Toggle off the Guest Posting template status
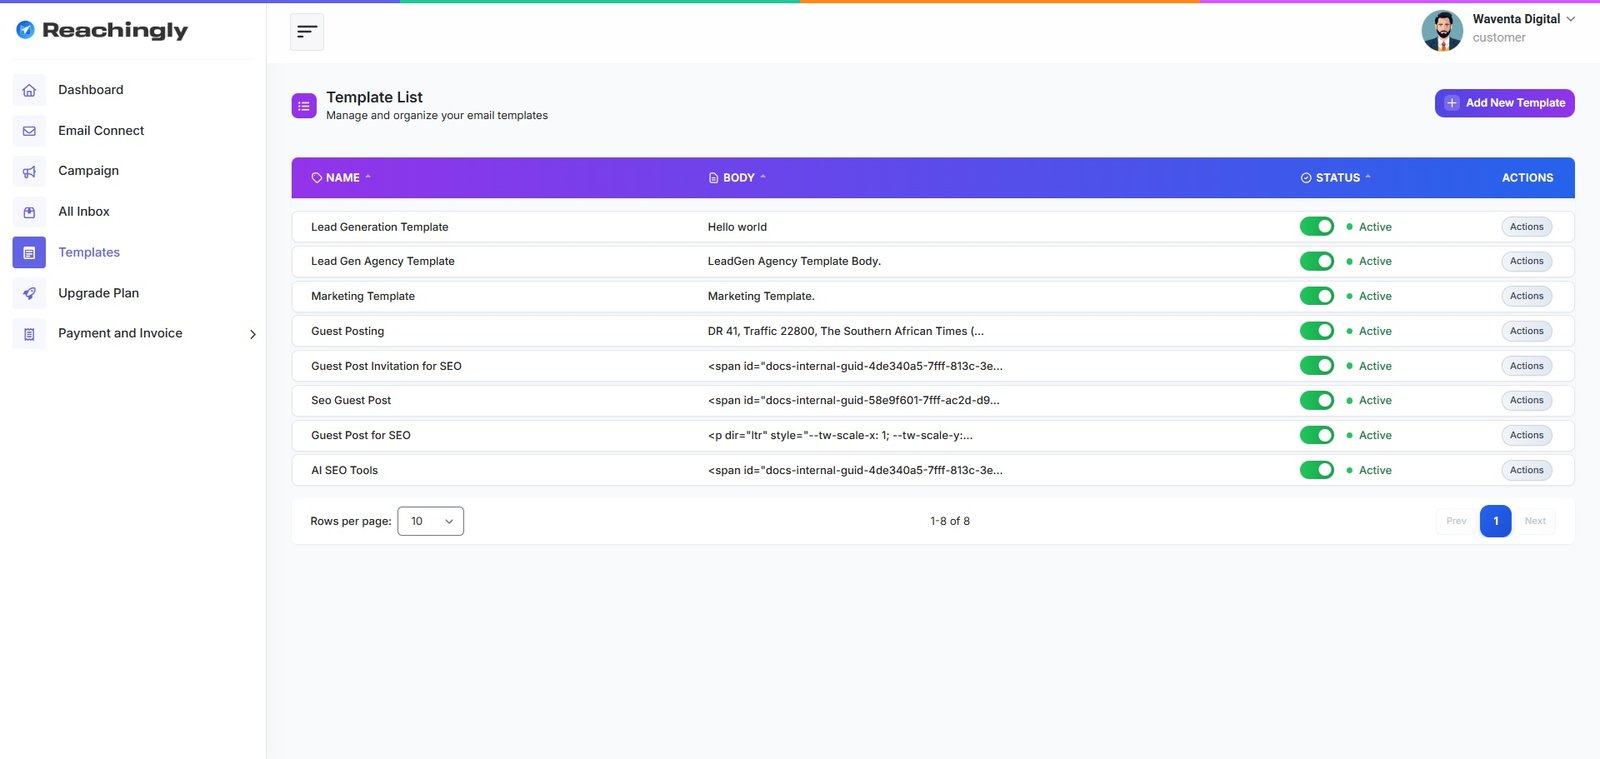The height and width of the screenshot is (759, 1600). [x=1316, y=331]
